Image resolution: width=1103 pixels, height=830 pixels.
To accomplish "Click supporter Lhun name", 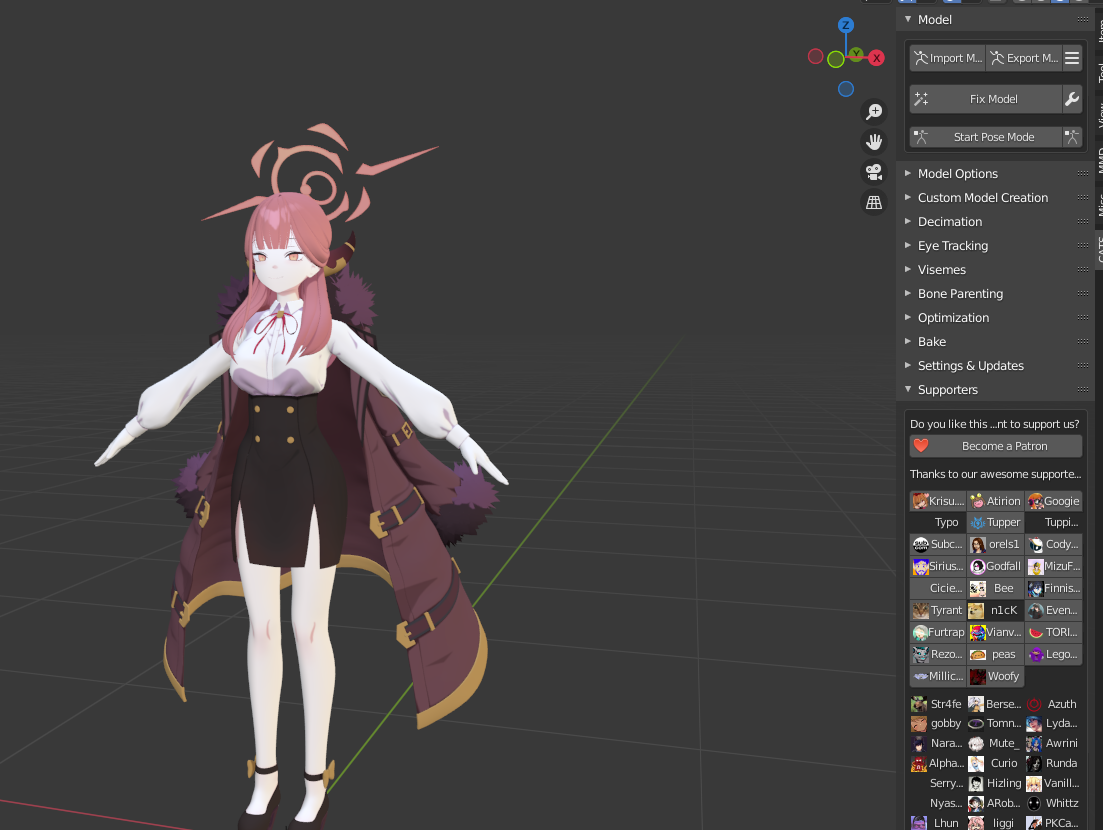I will tap(945, 823).
